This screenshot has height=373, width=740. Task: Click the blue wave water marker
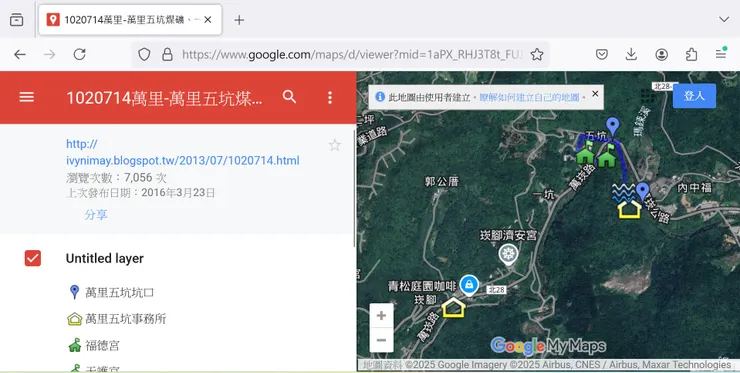tap(623, 193)
